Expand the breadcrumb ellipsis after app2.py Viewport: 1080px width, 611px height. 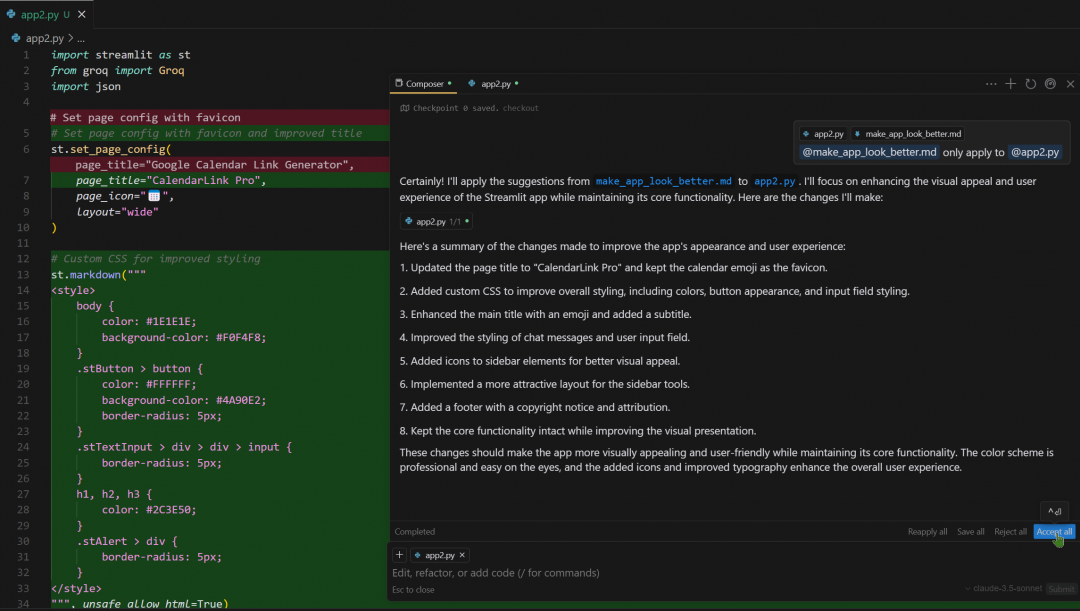click(x=81, y=39)
